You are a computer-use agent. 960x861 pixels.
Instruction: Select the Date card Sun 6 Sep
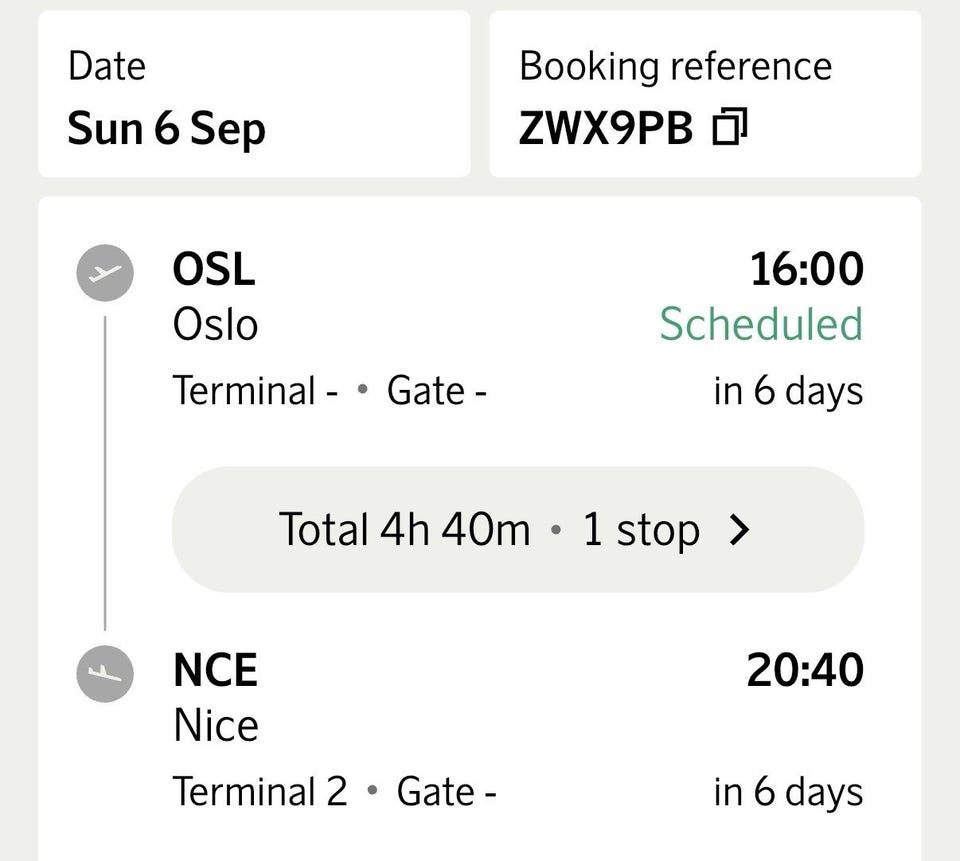coord(254,94)
